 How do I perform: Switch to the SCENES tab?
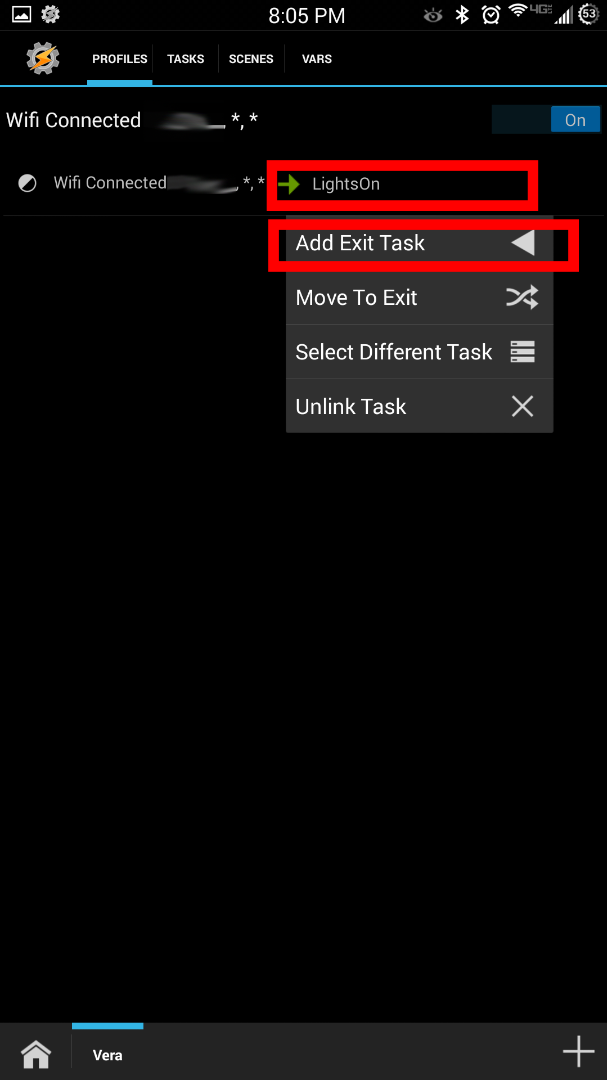251,59
